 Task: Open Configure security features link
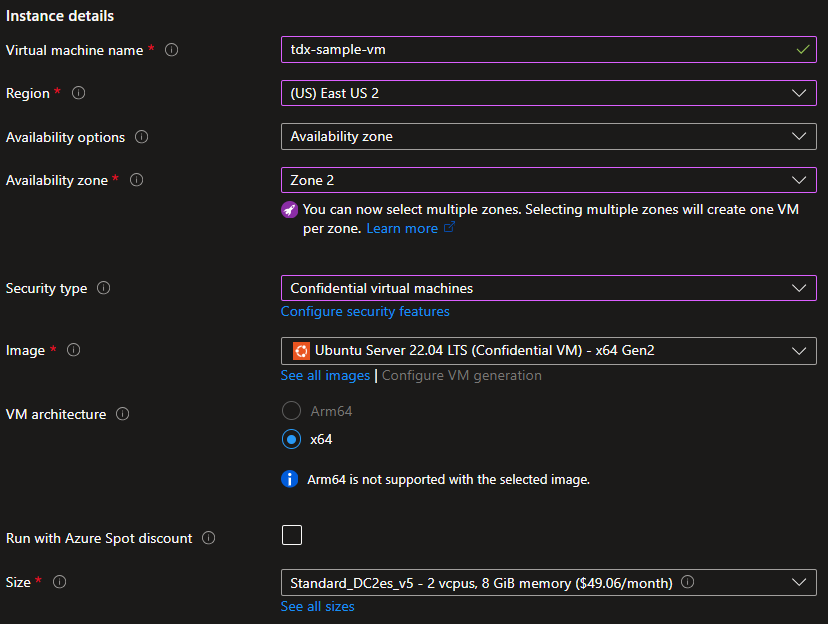coord(365,311)
